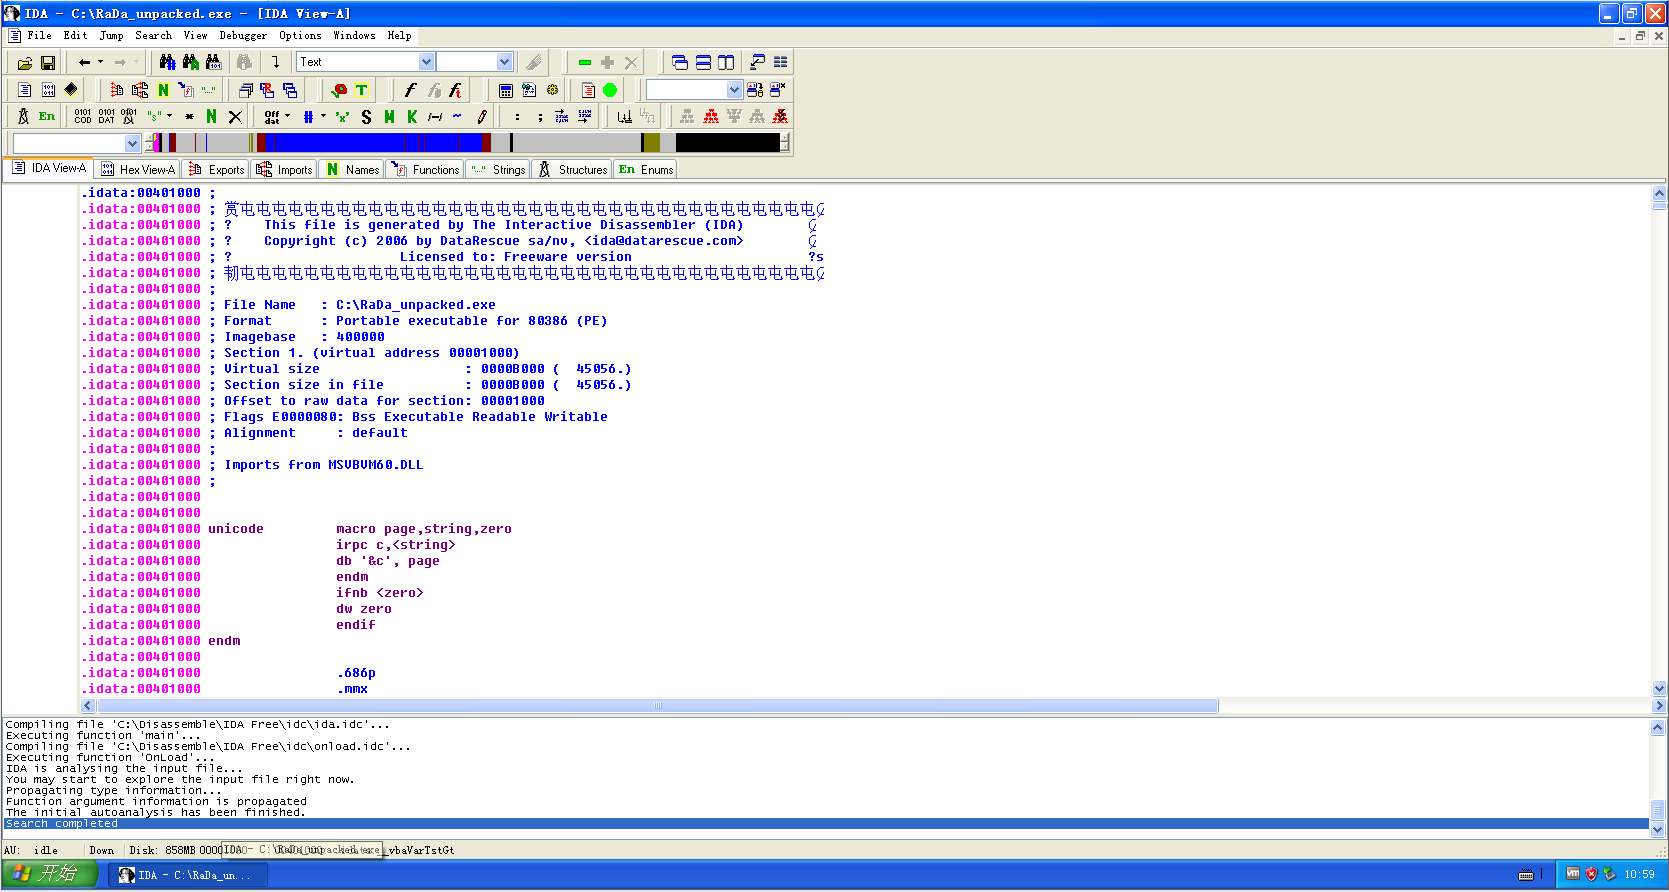Open a file with the folder icon
Screen dimensions: 1669x892
[25, 62]
